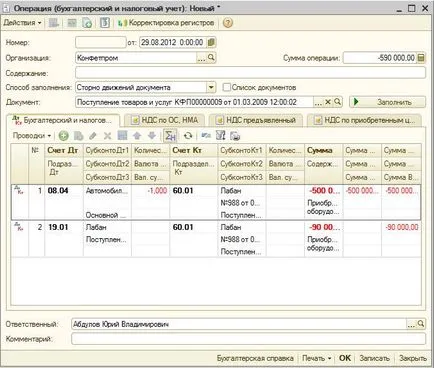The image size is (434, 368).
Task: Click the Закрыть button
Action: pyautogui.click(x=413, y=358)
